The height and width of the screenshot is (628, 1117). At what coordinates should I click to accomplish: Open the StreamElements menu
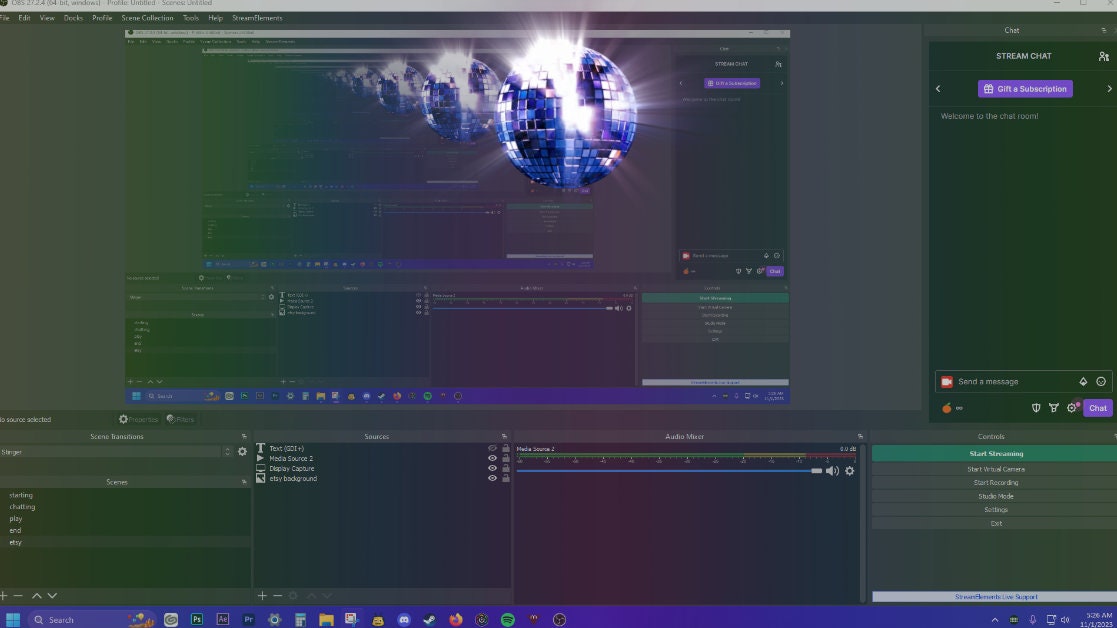(x=258, y=17)
